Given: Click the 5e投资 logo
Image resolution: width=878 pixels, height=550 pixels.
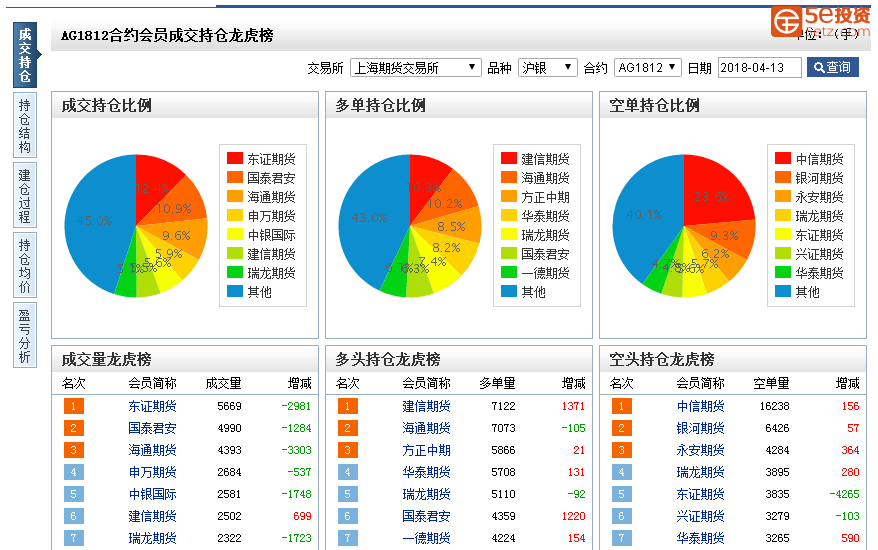Looking at the screenshot, I should click(x=820, y=21).
